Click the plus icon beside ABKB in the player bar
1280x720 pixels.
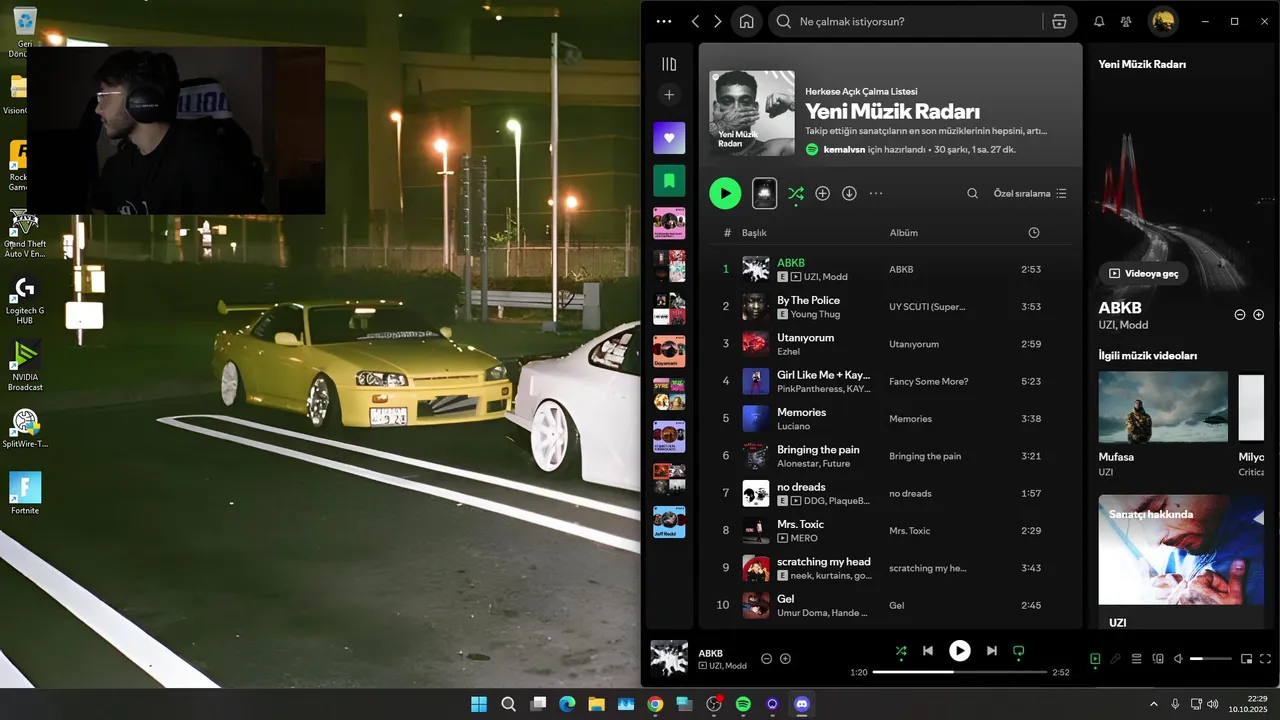pyautogui.click(x=785, y=659)
